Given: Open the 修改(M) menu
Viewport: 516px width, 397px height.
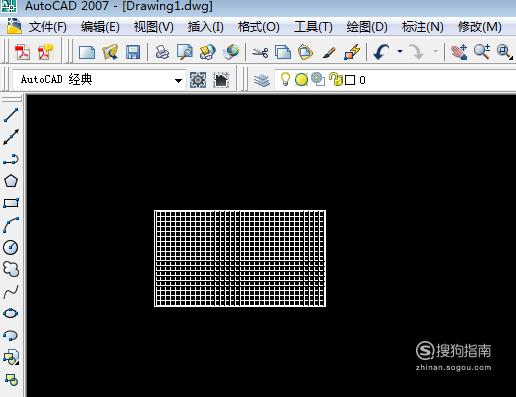Looking at the screenshot, I should [x=480, y=27].
